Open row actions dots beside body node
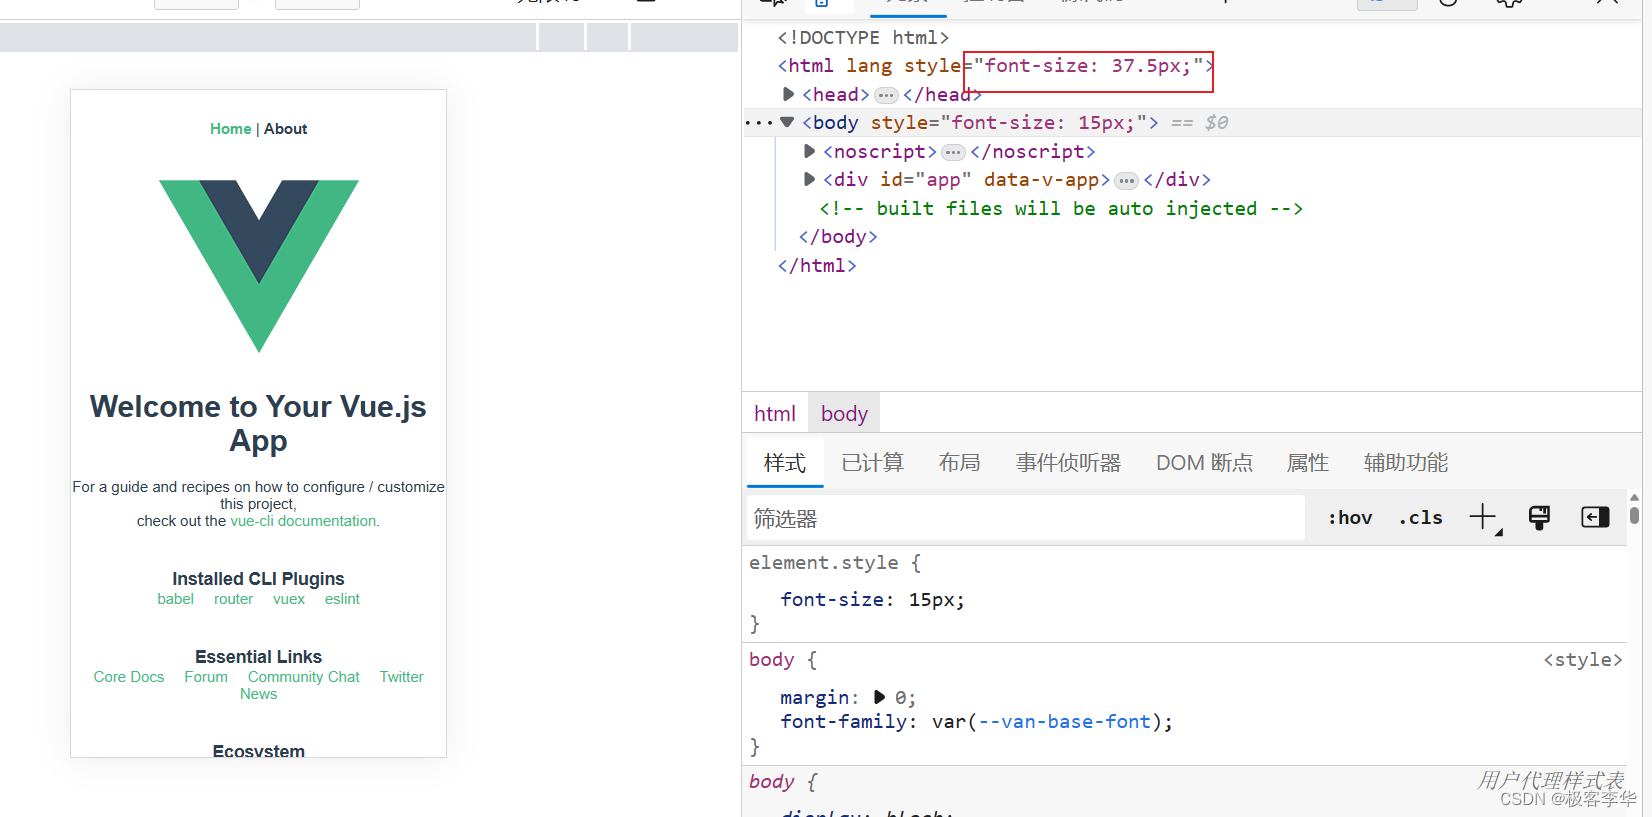This screenshot has width=1652, height=817. (x=759, y=123)
